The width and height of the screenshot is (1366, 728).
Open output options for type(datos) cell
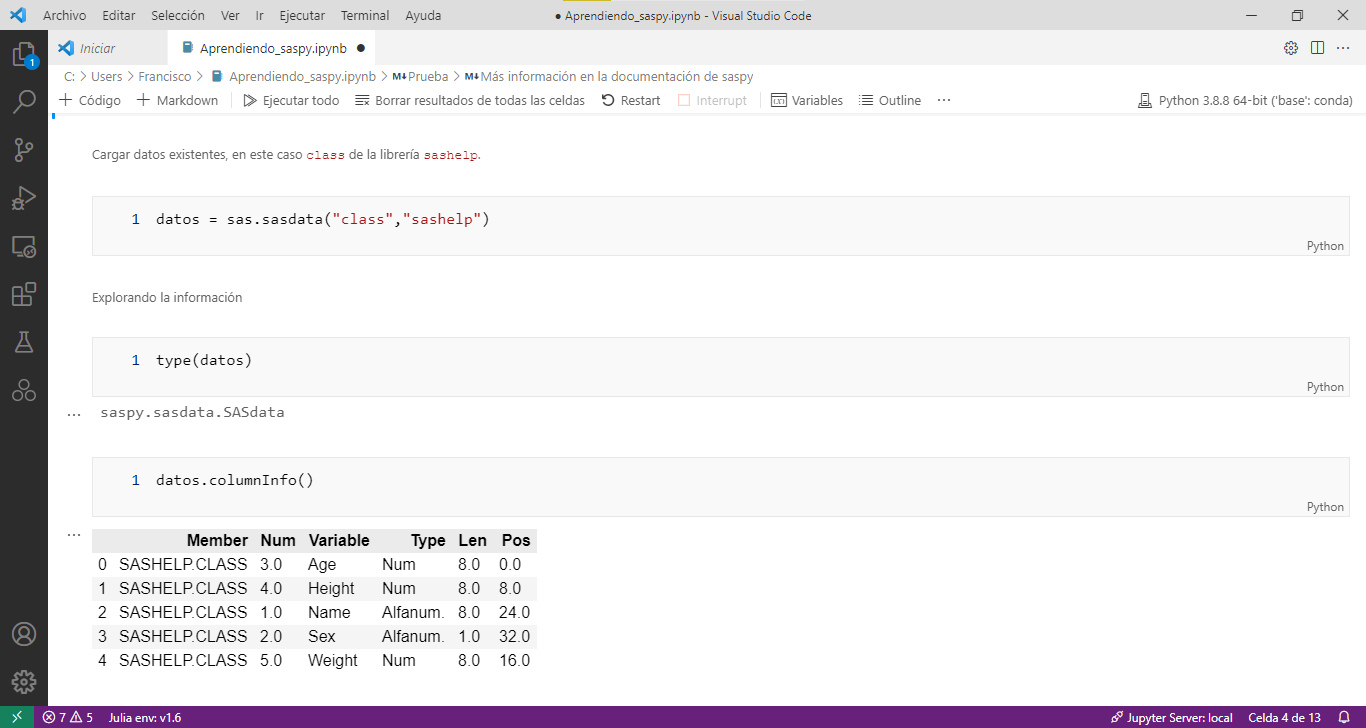pyautogui.click(x=73, y=413)
